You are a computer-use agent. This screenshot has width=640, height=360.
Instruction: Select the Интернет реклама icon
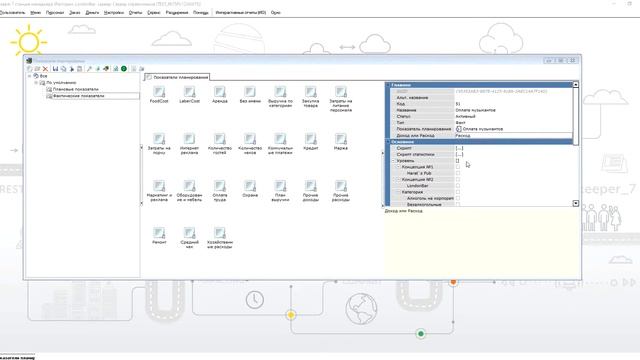click(189, 139)
